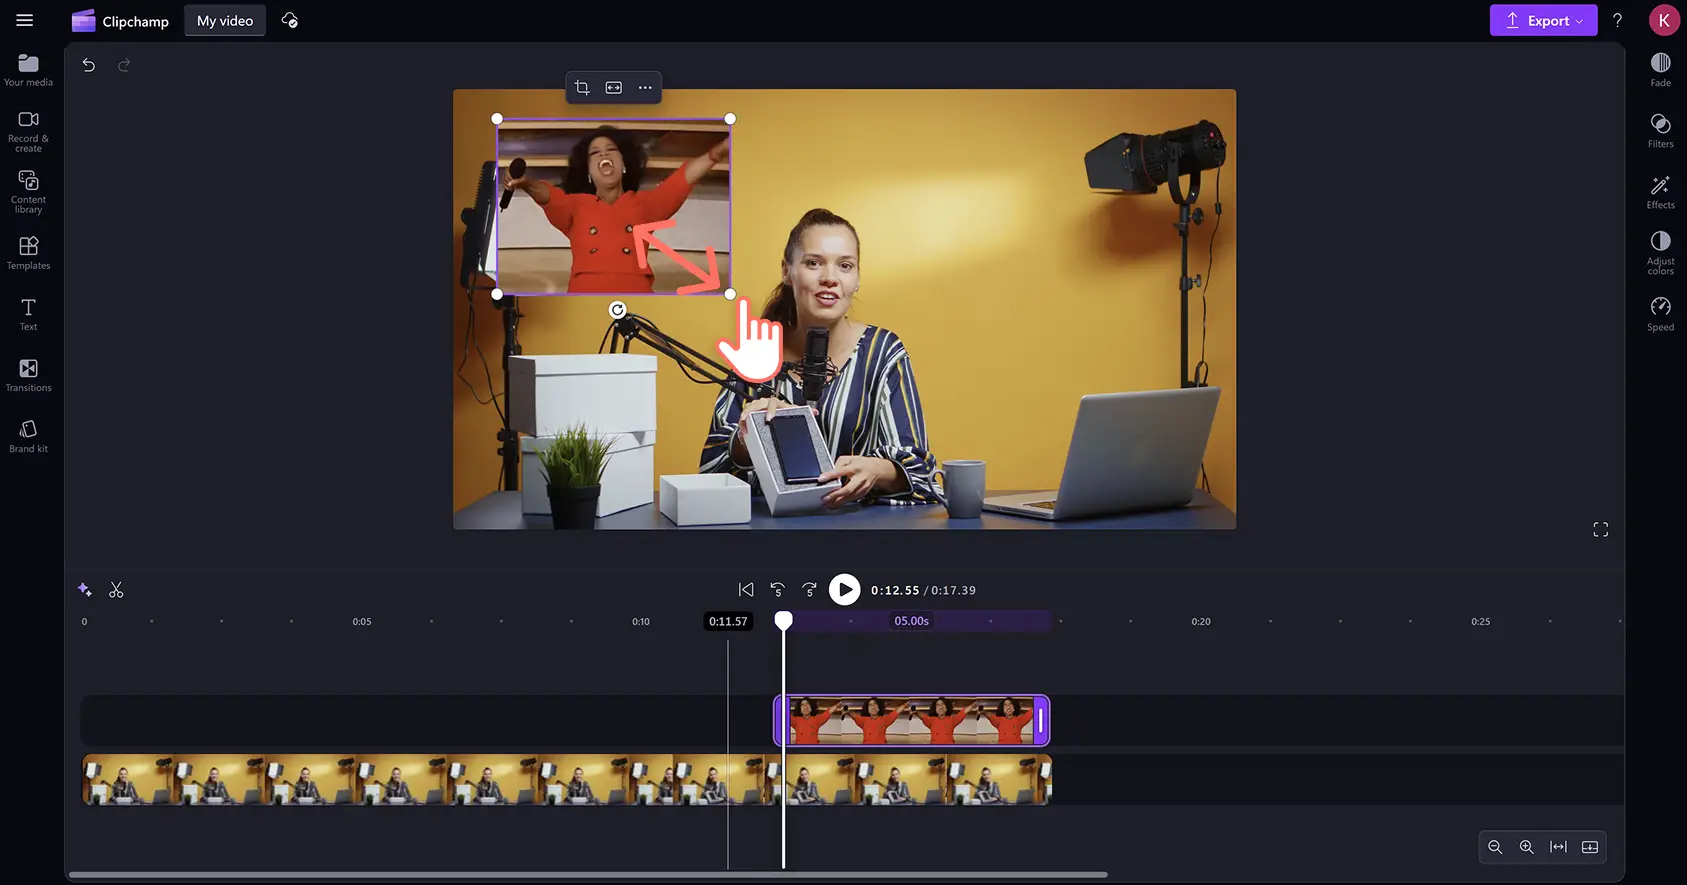Screen dimensions: 1687x885
Task: Click the playhead marker on timeline
Action: click(x=784, y=620)
